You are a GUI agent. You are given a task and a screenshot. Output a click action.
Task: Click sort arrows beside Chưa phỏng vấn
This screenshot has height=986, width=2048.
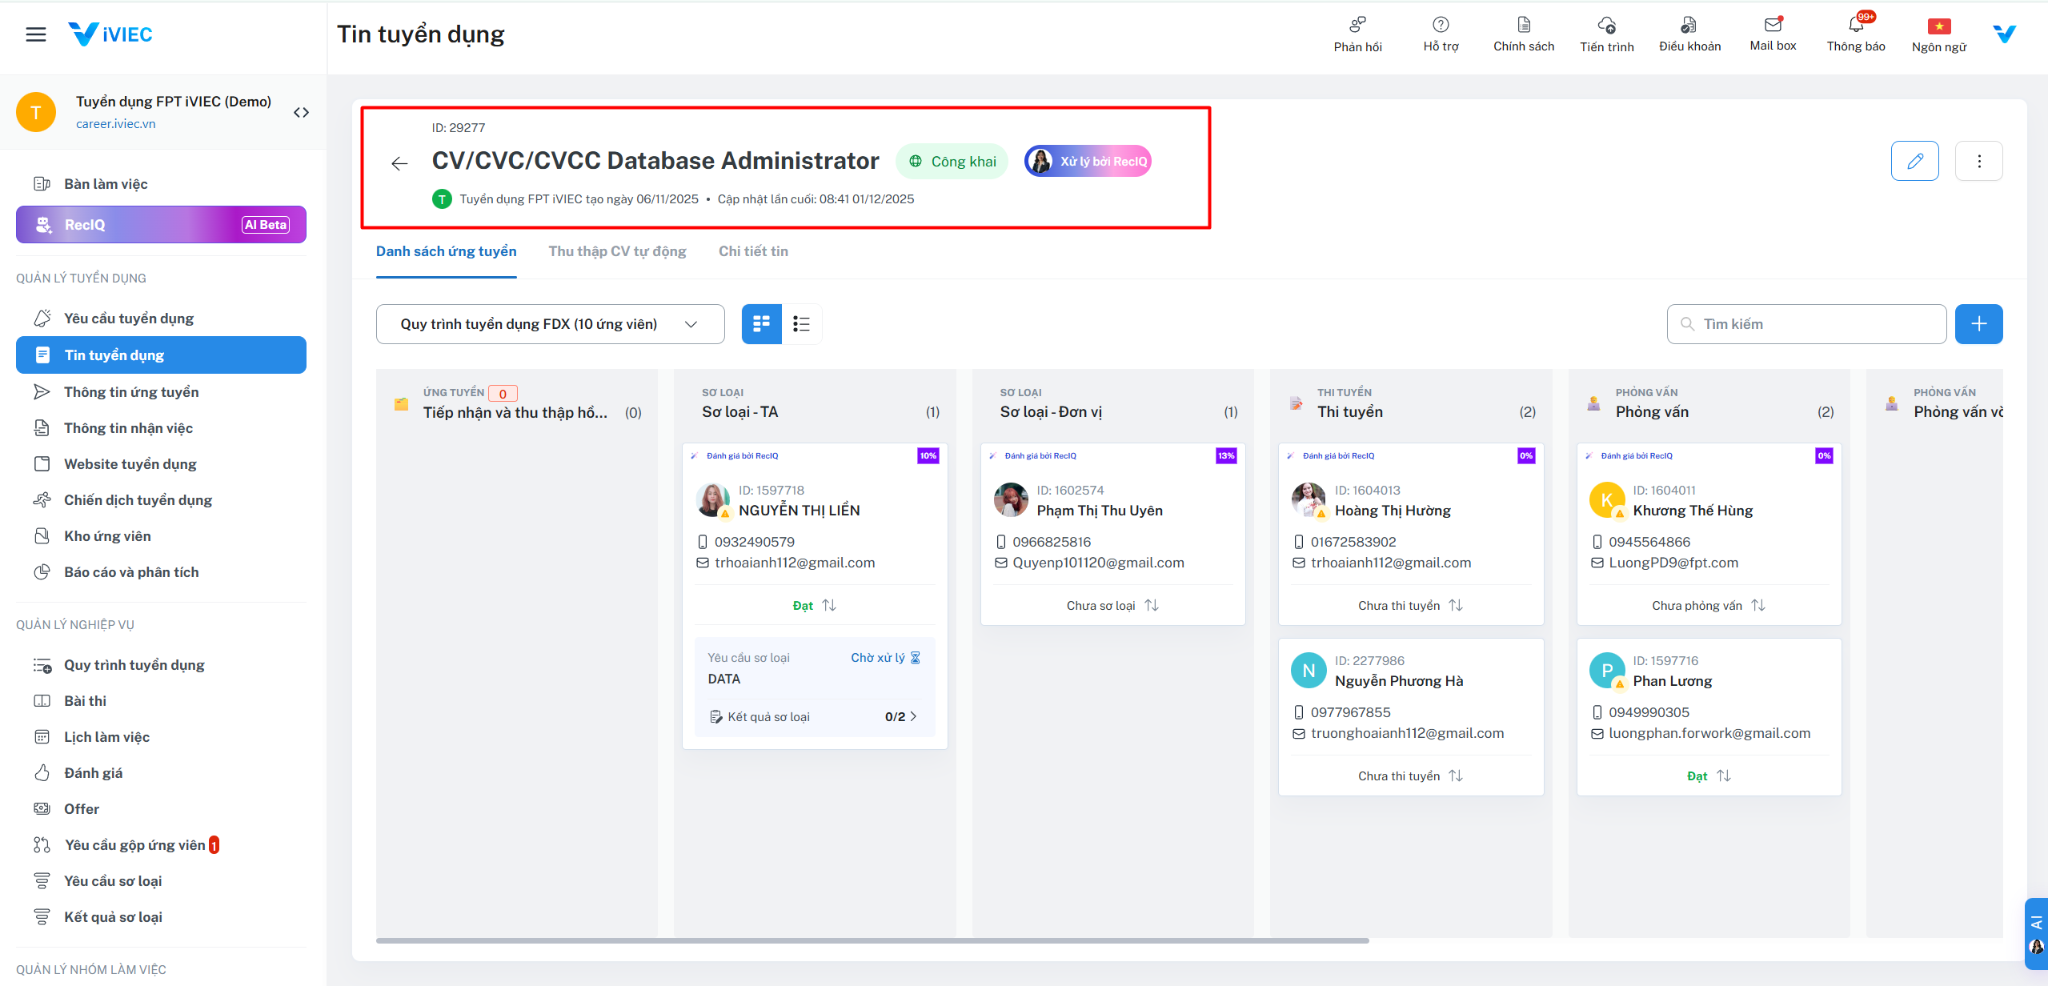click(x=1758, y=605)
